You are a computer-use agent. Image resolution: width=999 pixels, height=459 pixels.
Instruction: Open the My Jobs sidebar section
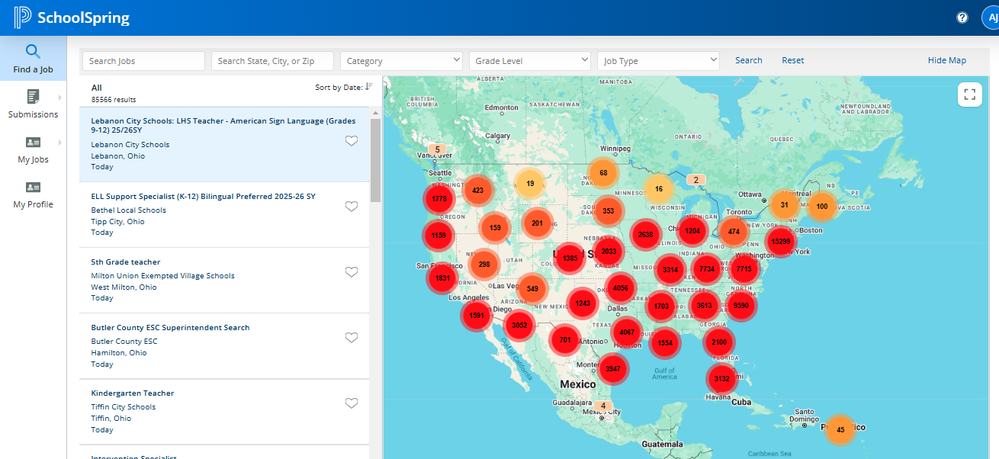[33, 149]
